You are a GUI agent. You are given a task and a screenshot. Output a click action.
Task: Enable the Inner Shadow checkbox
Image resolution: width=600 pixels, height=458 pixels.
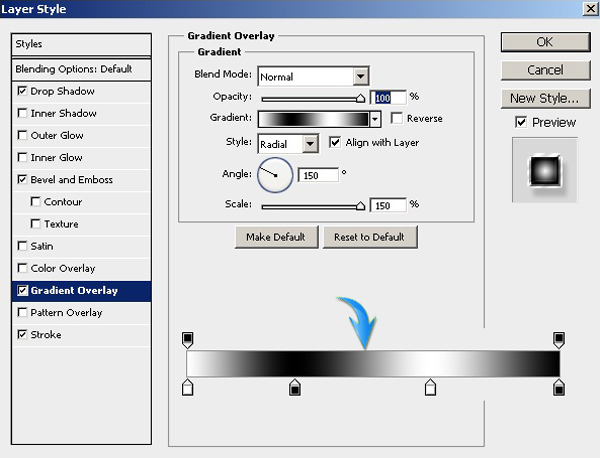click(x=23, y=113)
